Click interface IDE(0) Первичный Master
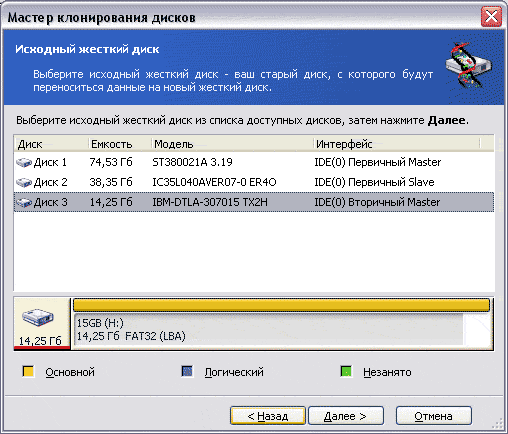This screenshot has height=434, width=508. pyautogui.click(x=378, y=162)
